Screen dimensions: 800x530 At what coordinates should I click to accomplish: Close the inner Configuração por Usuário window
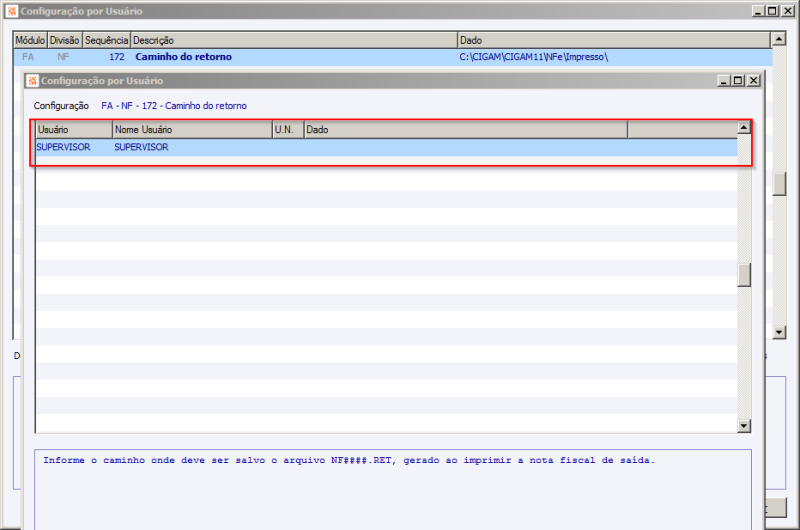(754, 81)
